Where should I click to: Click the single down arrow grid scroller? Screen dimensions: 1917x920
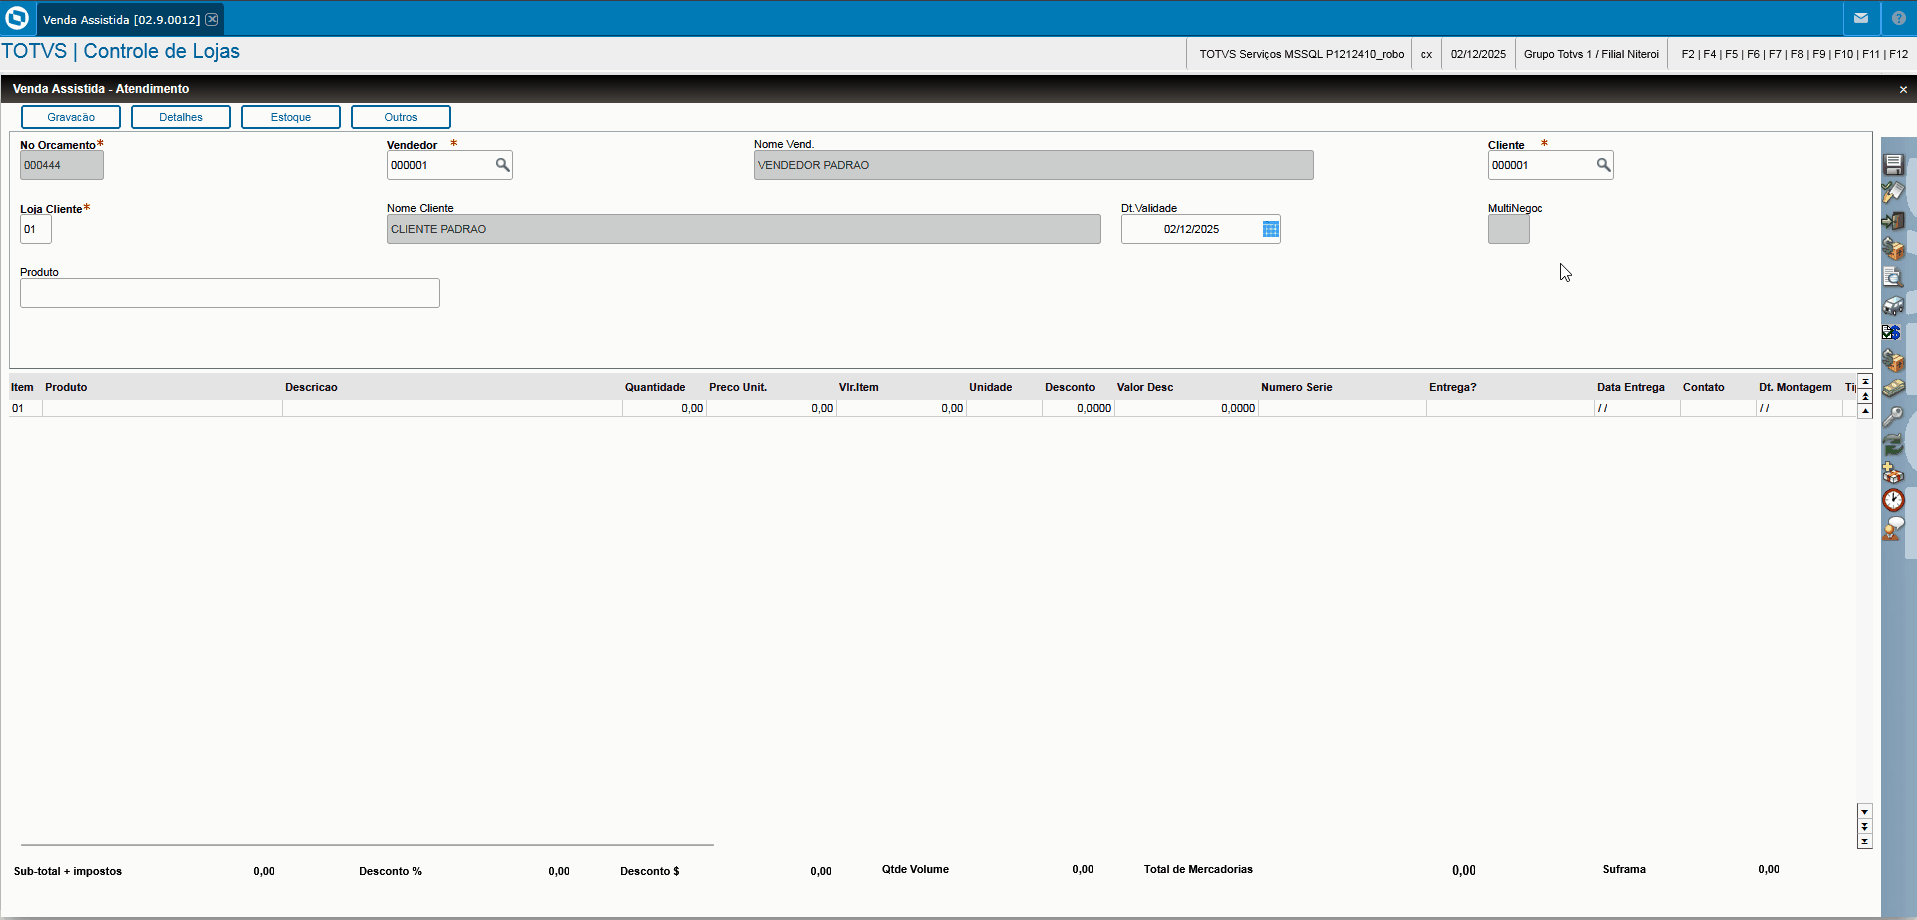coord(1865,812)
